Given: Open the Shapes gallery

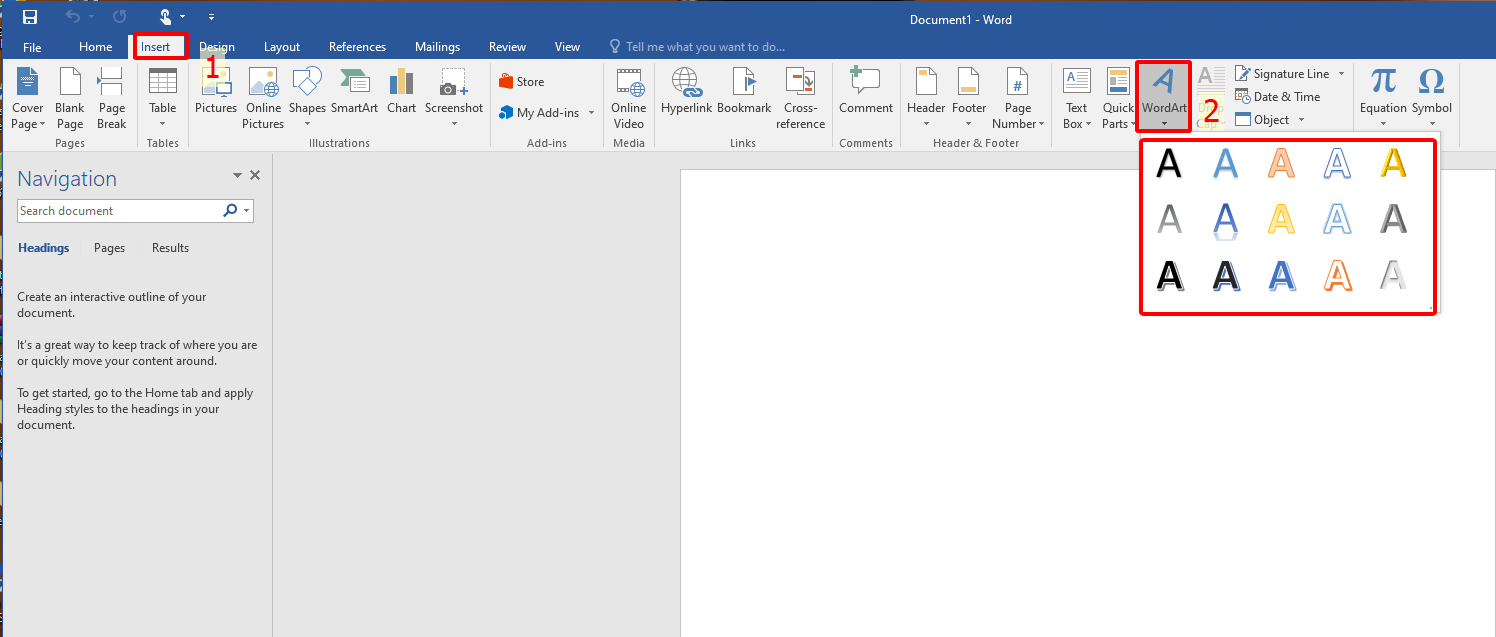Looking at the screenshot, I should (307, 99).
